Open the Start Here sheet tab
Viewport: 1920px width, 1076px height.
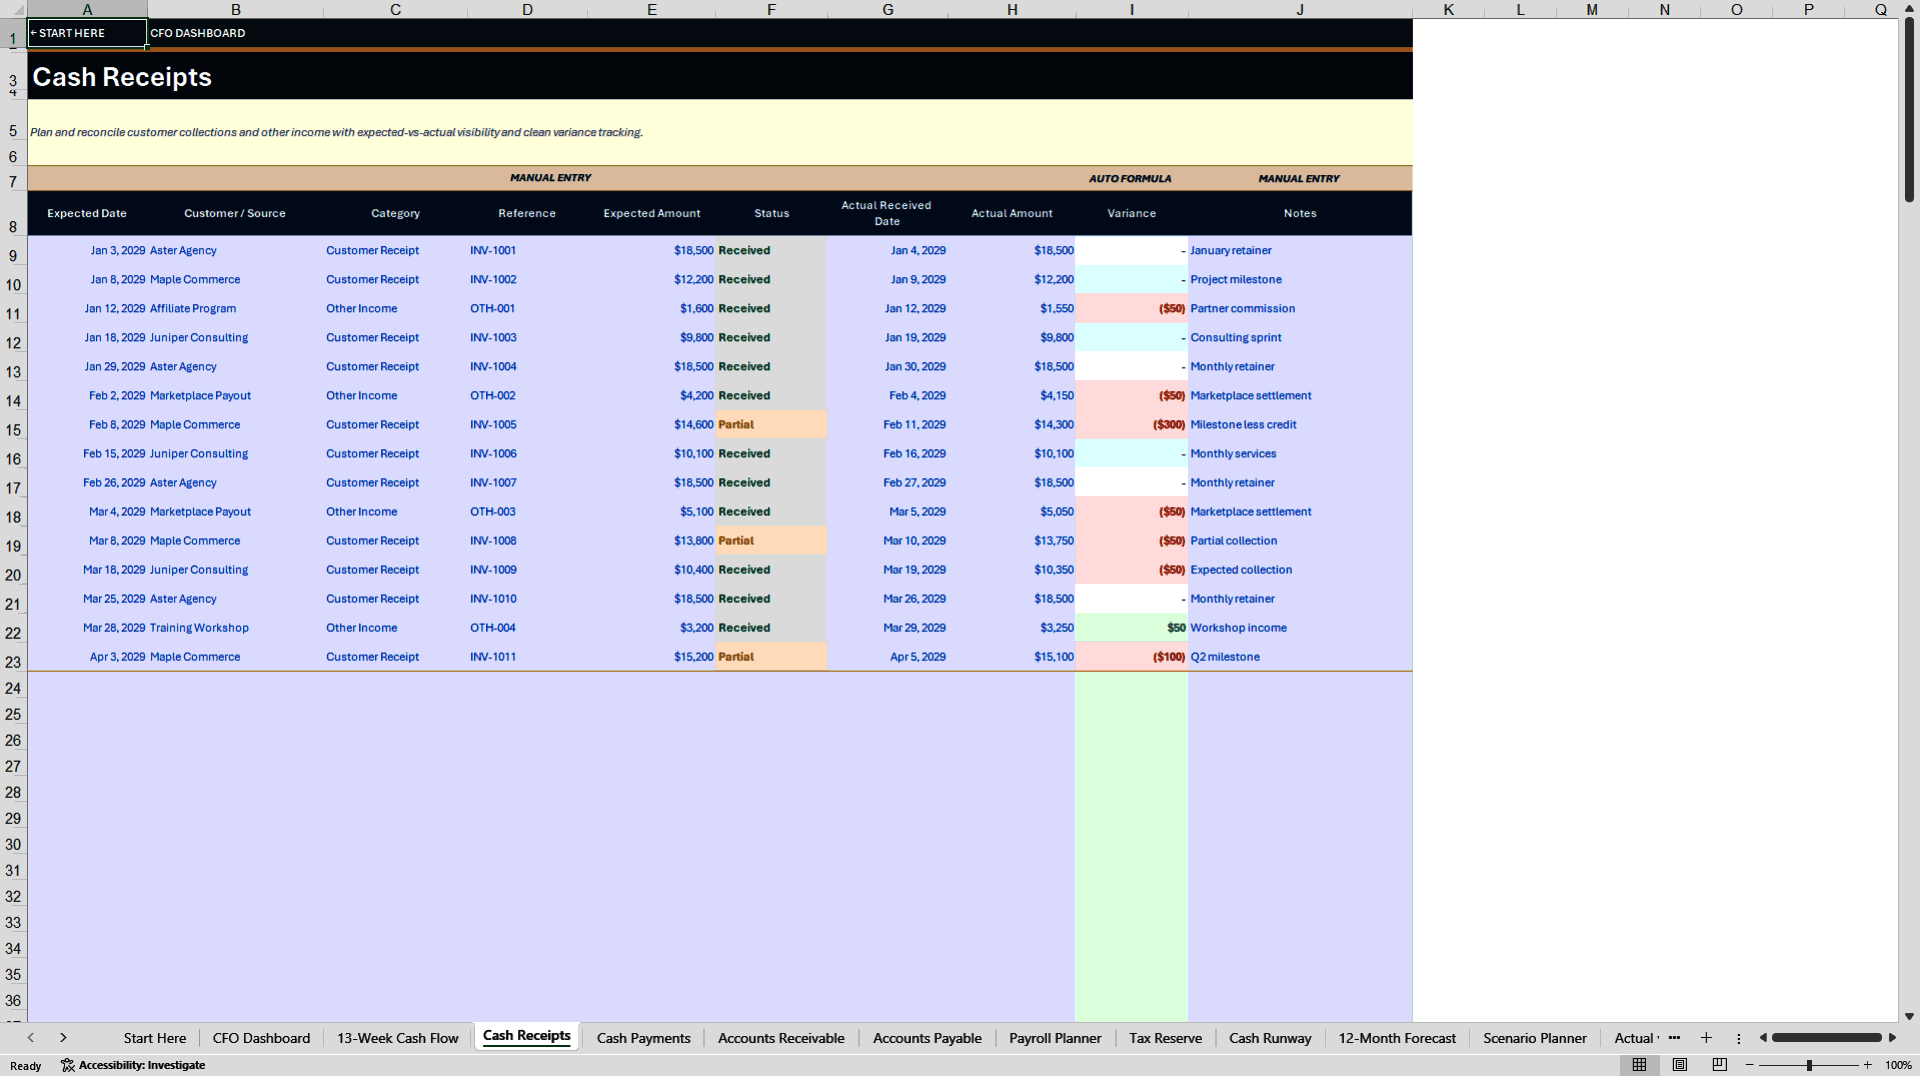[x=155, y=1038]
